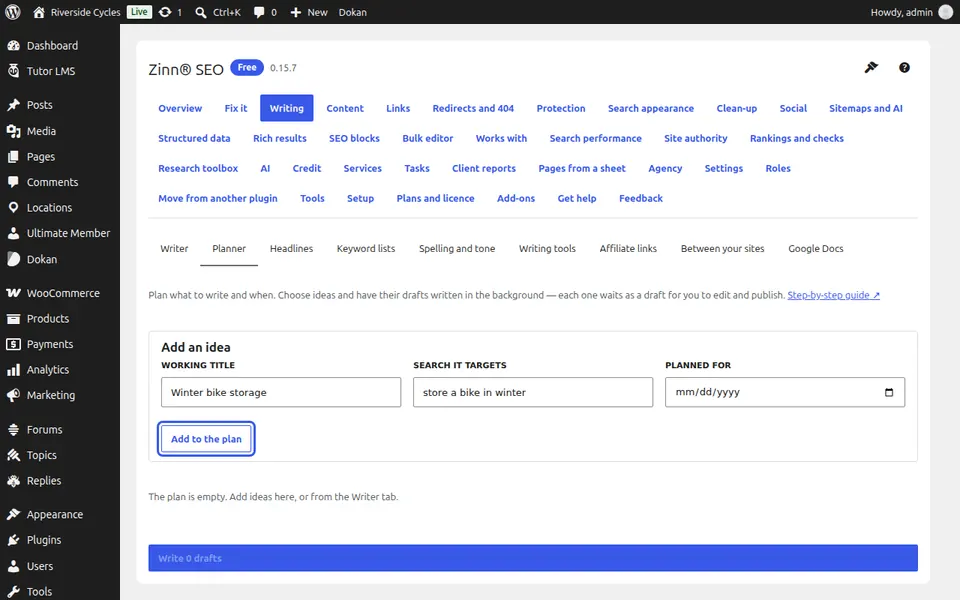Click Media sidebar icon
Viewport: 960px width, 600px height.
point(13,131)
